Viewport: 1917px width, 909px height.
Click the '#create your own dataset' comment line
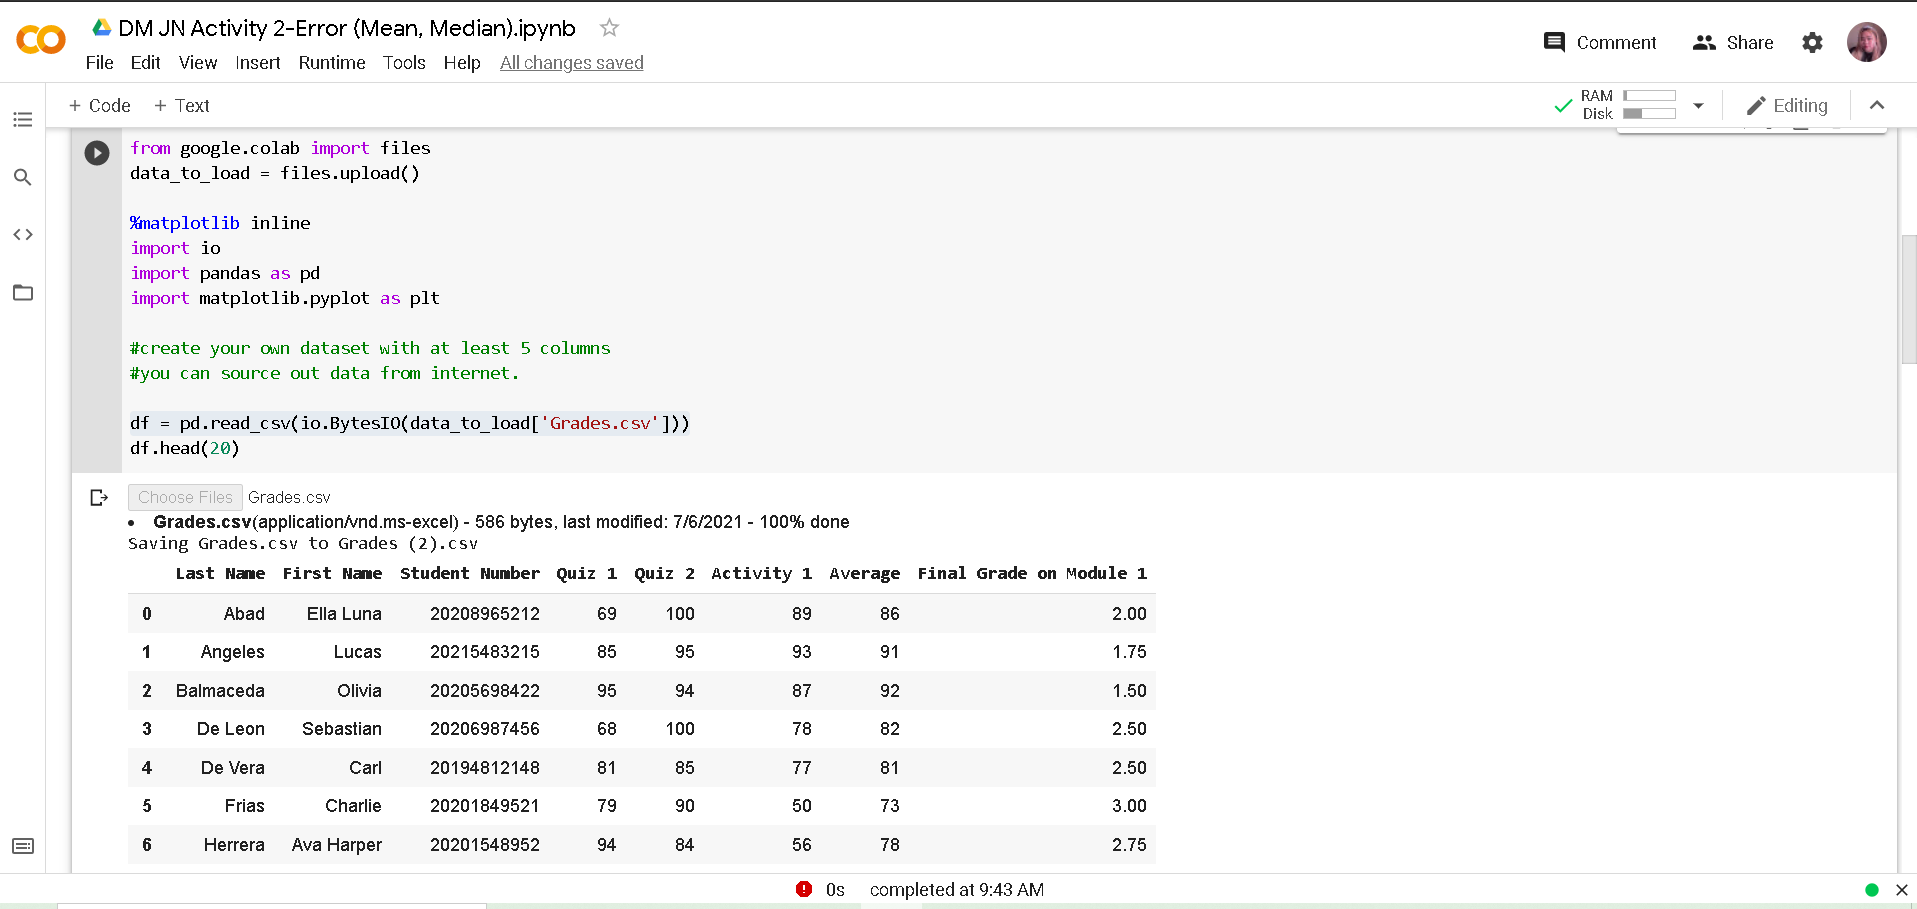coord(370,348)
